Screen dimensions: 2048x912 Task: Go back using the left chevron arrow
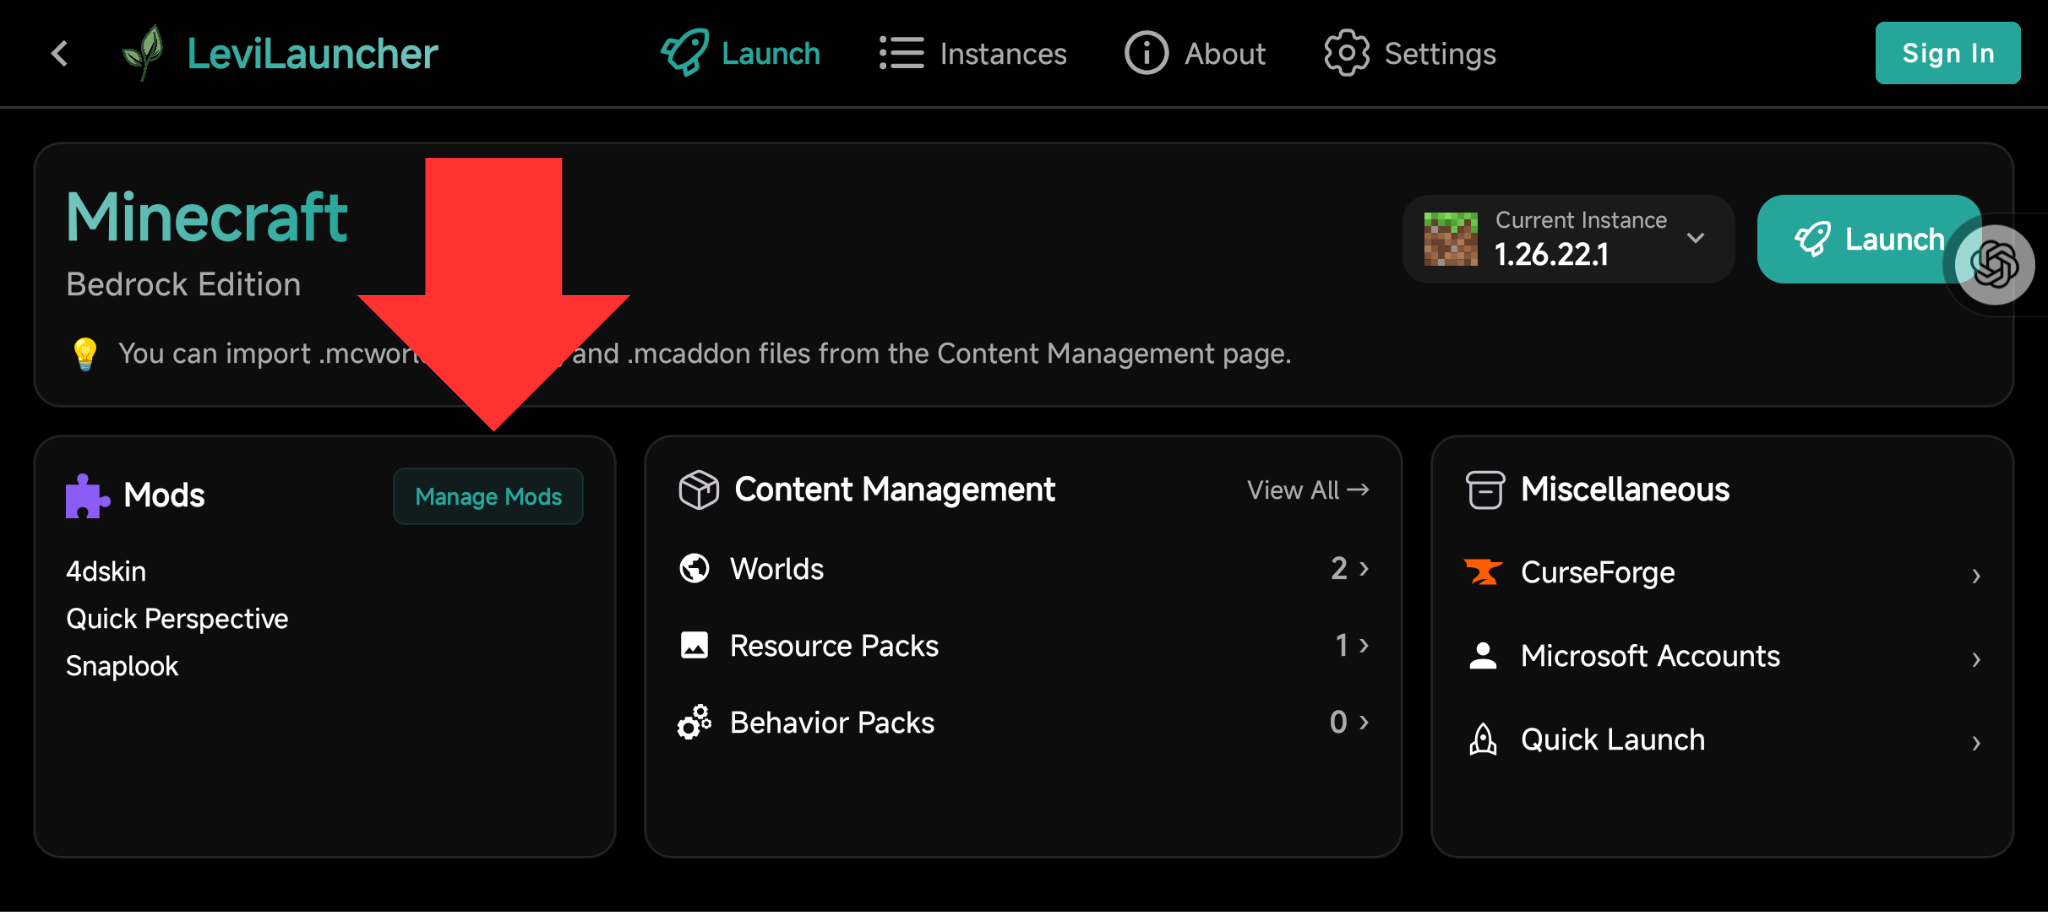click(60, 53)
